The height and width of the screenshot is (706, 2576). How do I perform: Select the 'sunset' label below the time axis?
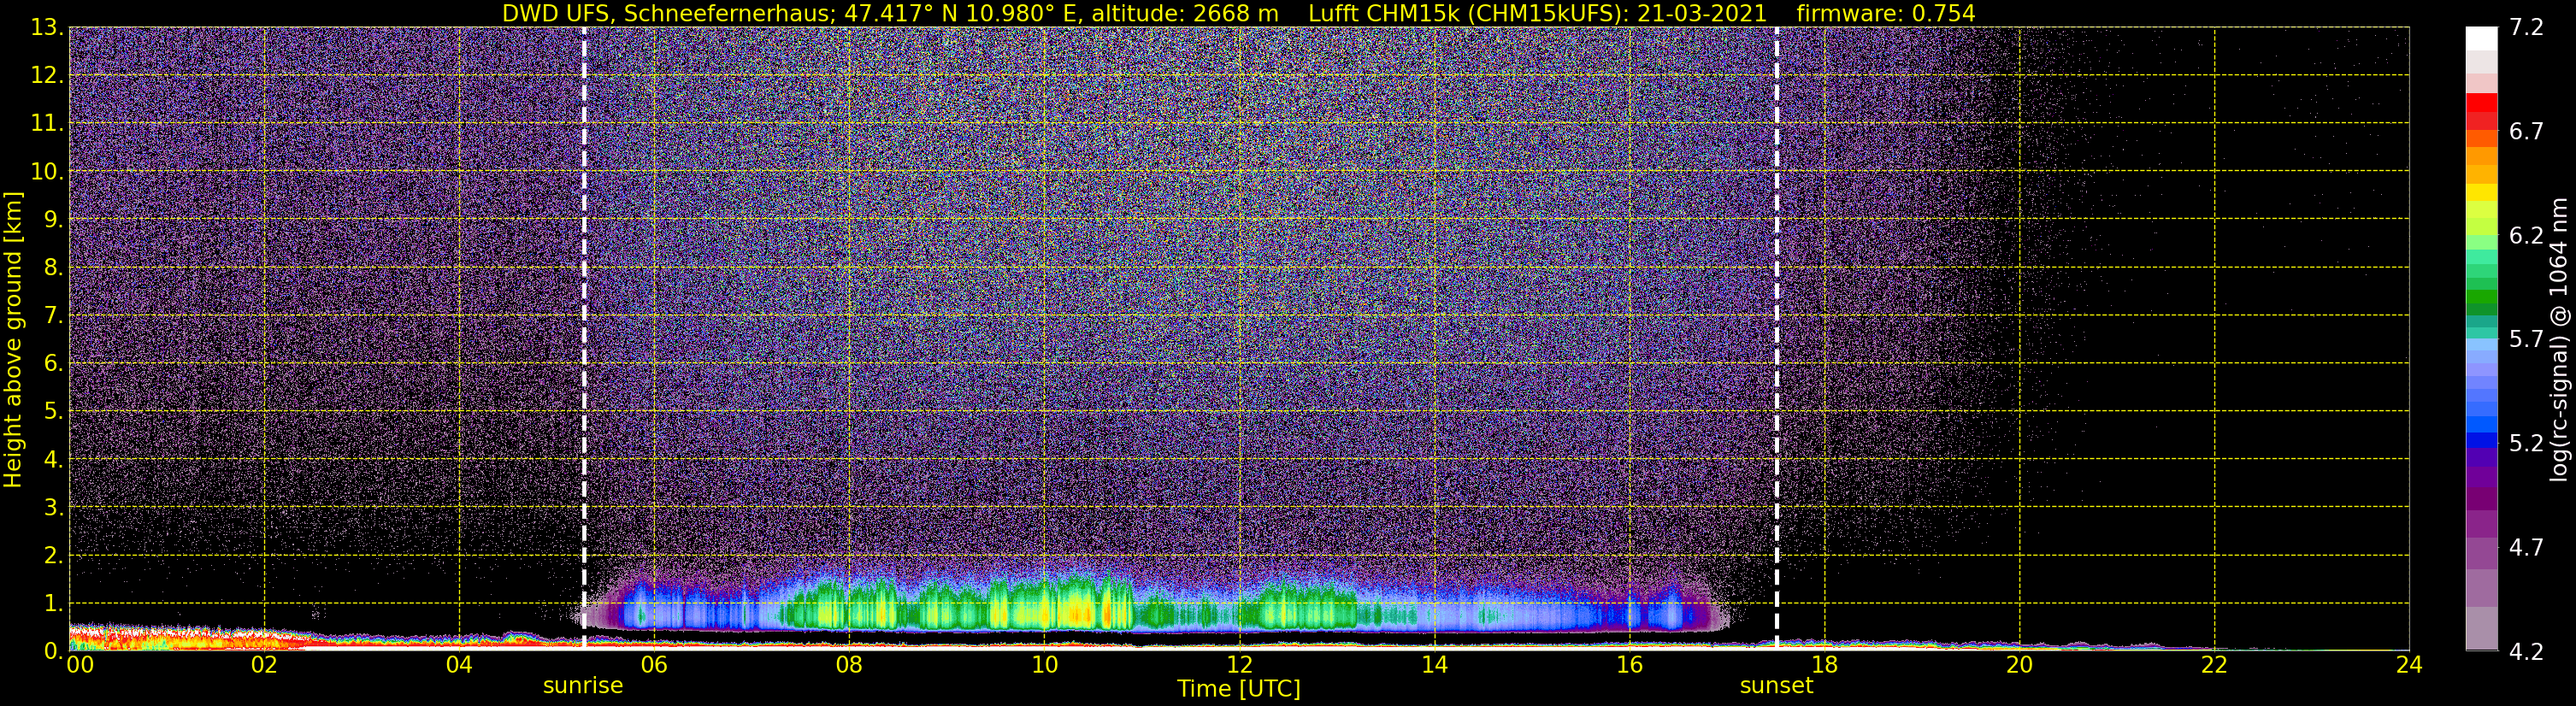1776,686
